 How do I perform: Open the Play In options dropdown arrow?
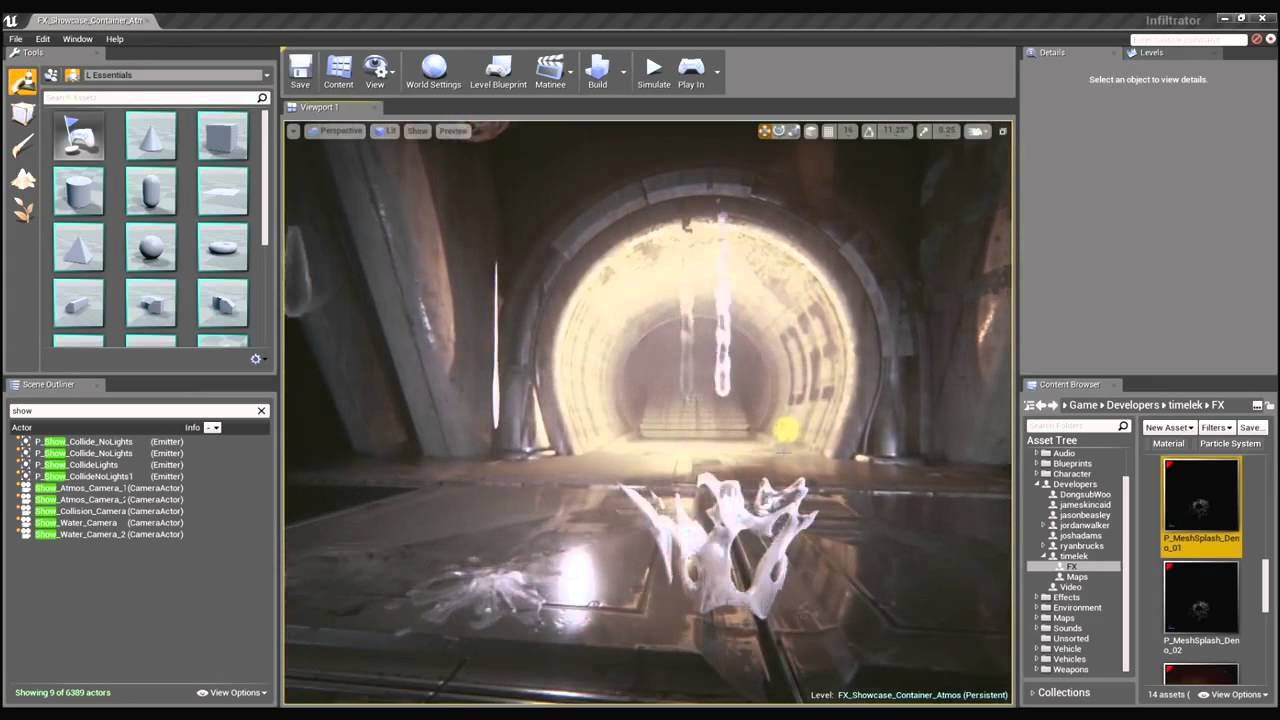[717, 72]
